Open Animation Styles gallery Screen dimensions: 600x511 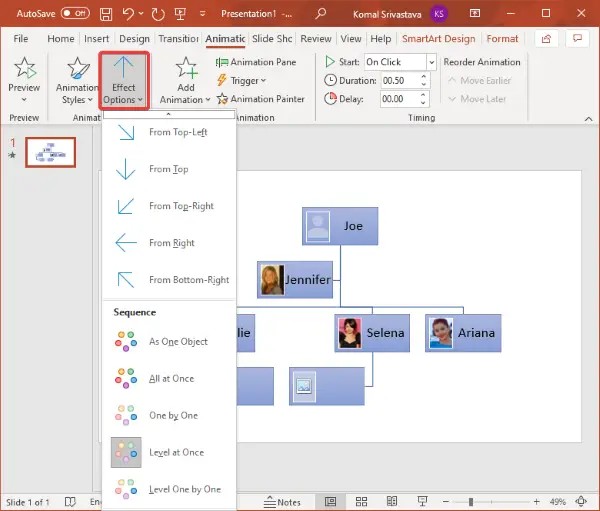[x=77, y=80]
